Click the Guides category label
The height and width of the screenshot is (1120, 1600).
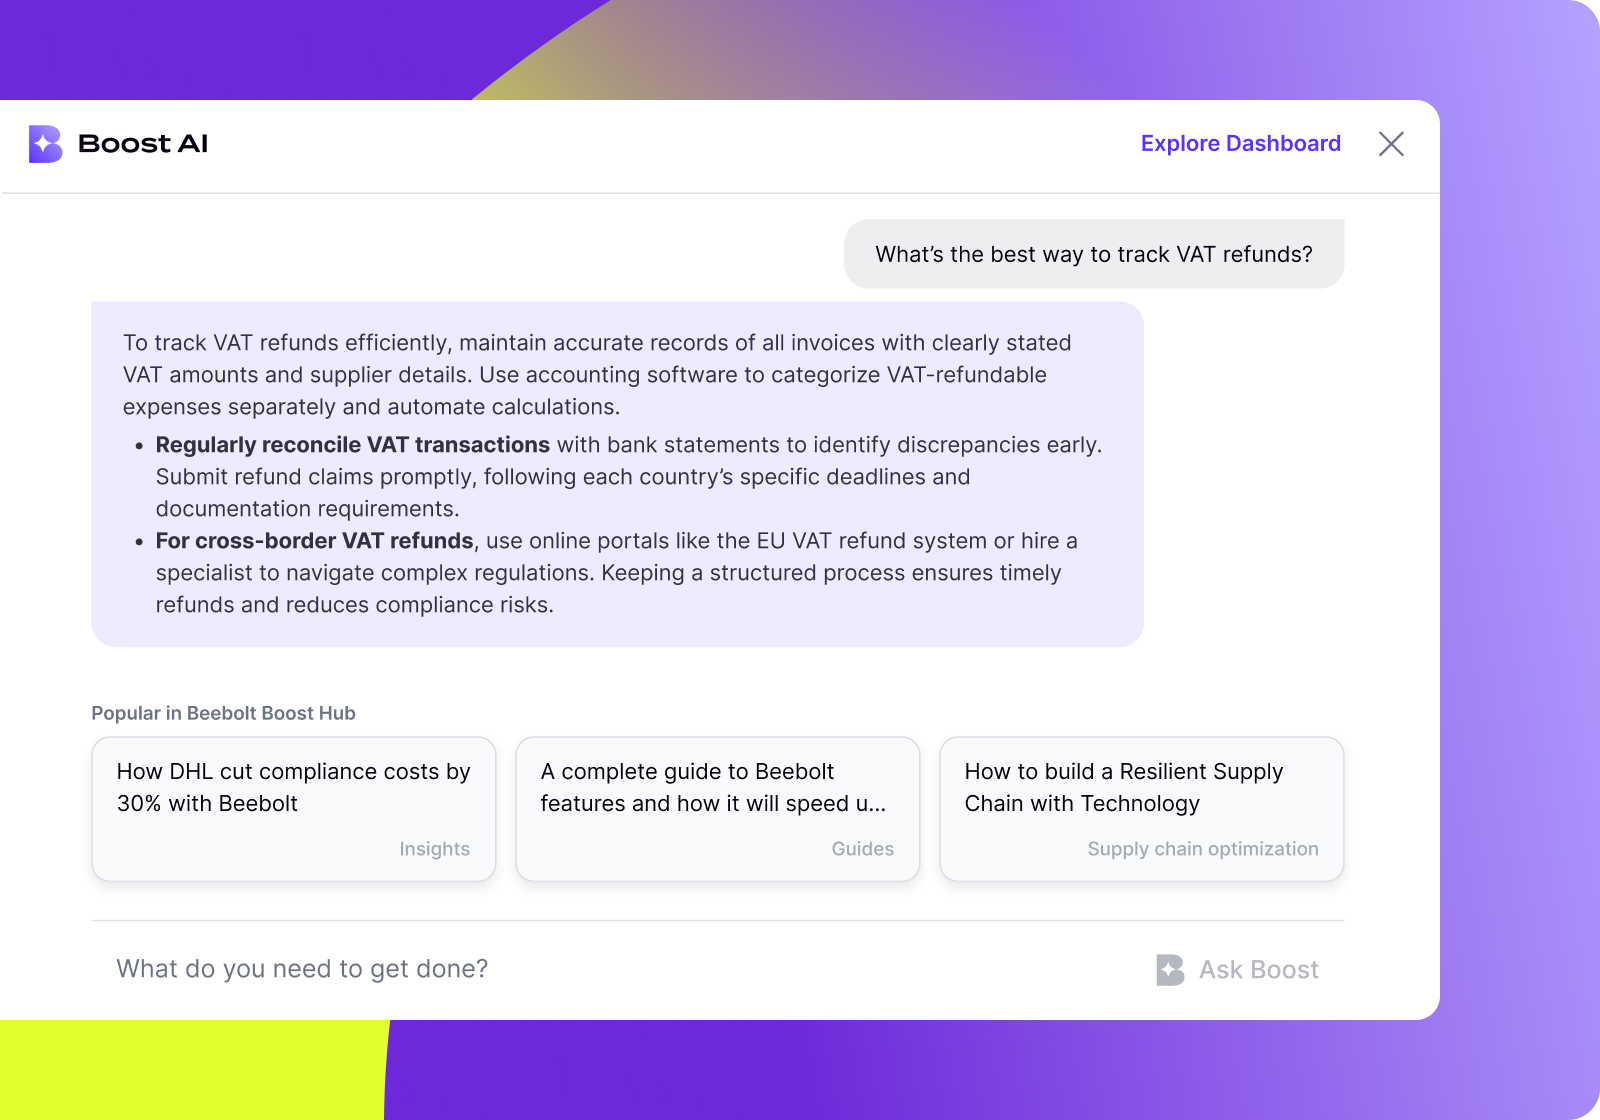(x=862, y=848)
